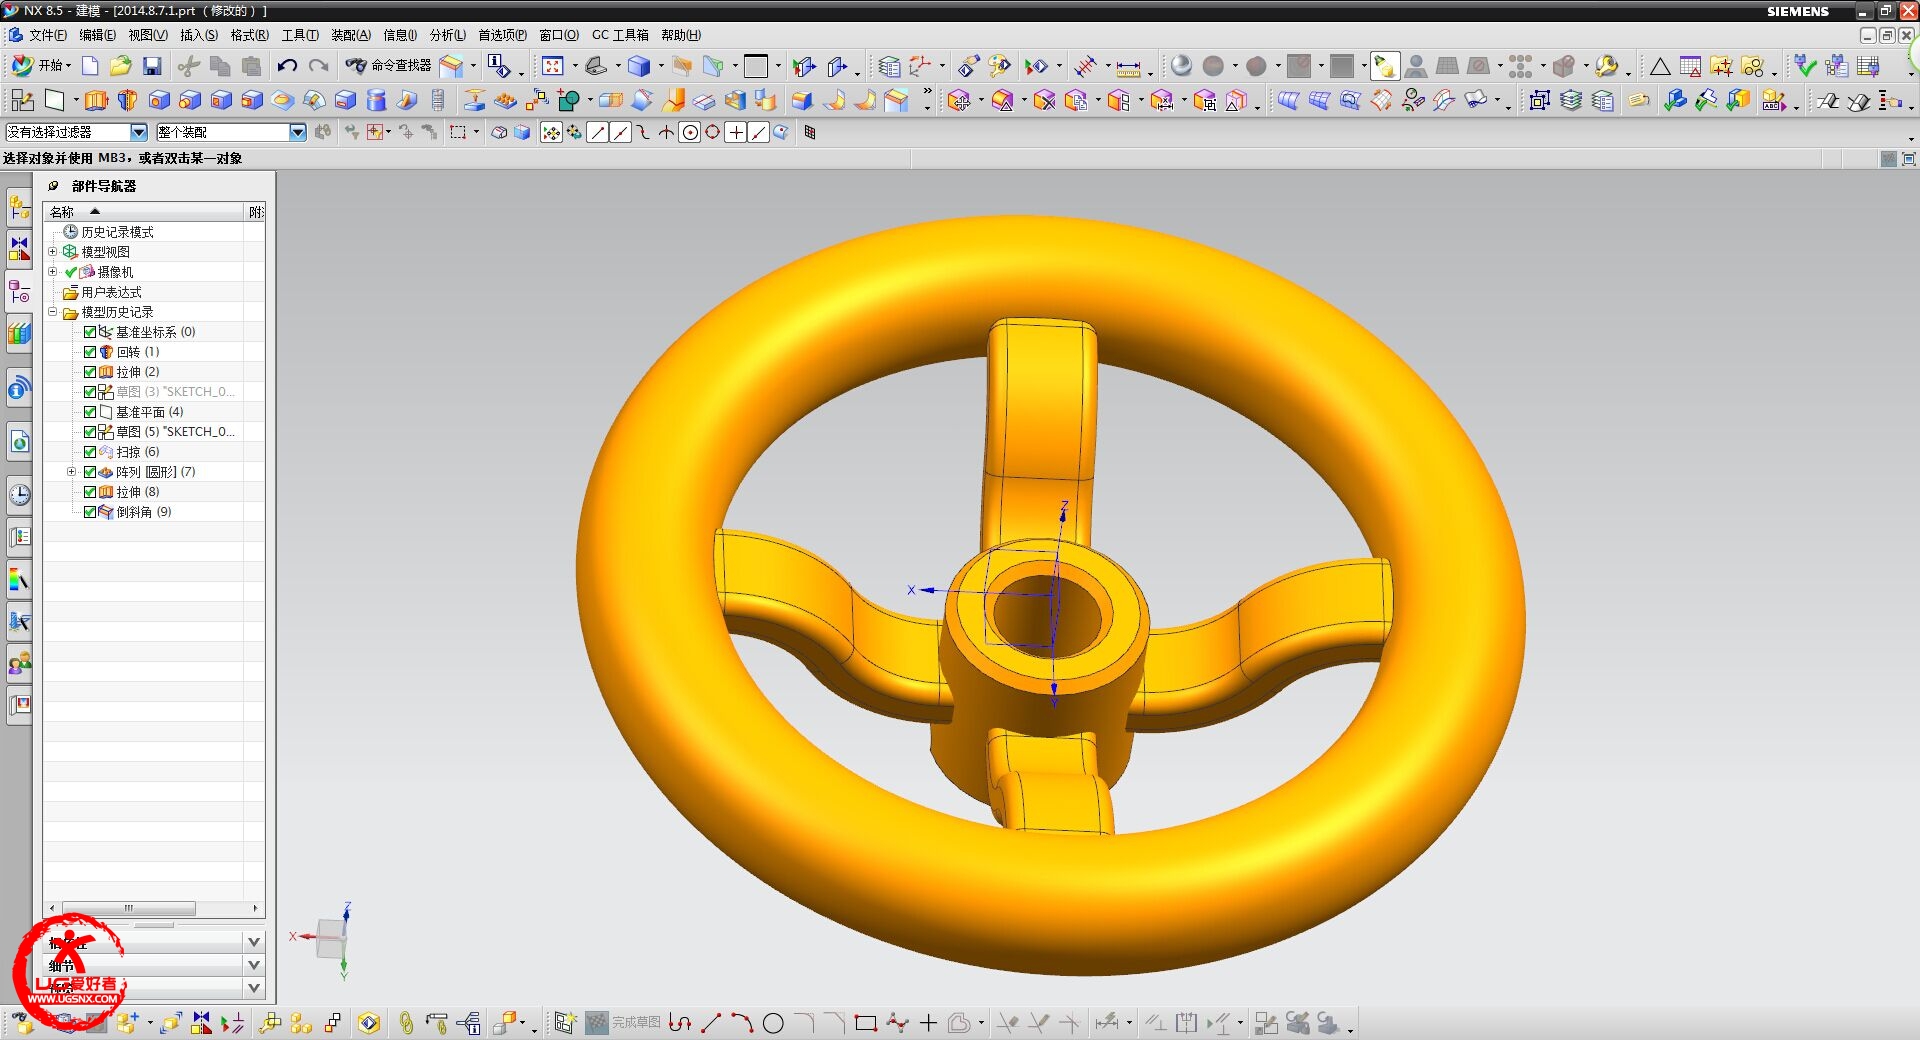This screenshot has width=1920, height=1040.
Task: Select the Extrude tool icon
Action: [96, 100]
